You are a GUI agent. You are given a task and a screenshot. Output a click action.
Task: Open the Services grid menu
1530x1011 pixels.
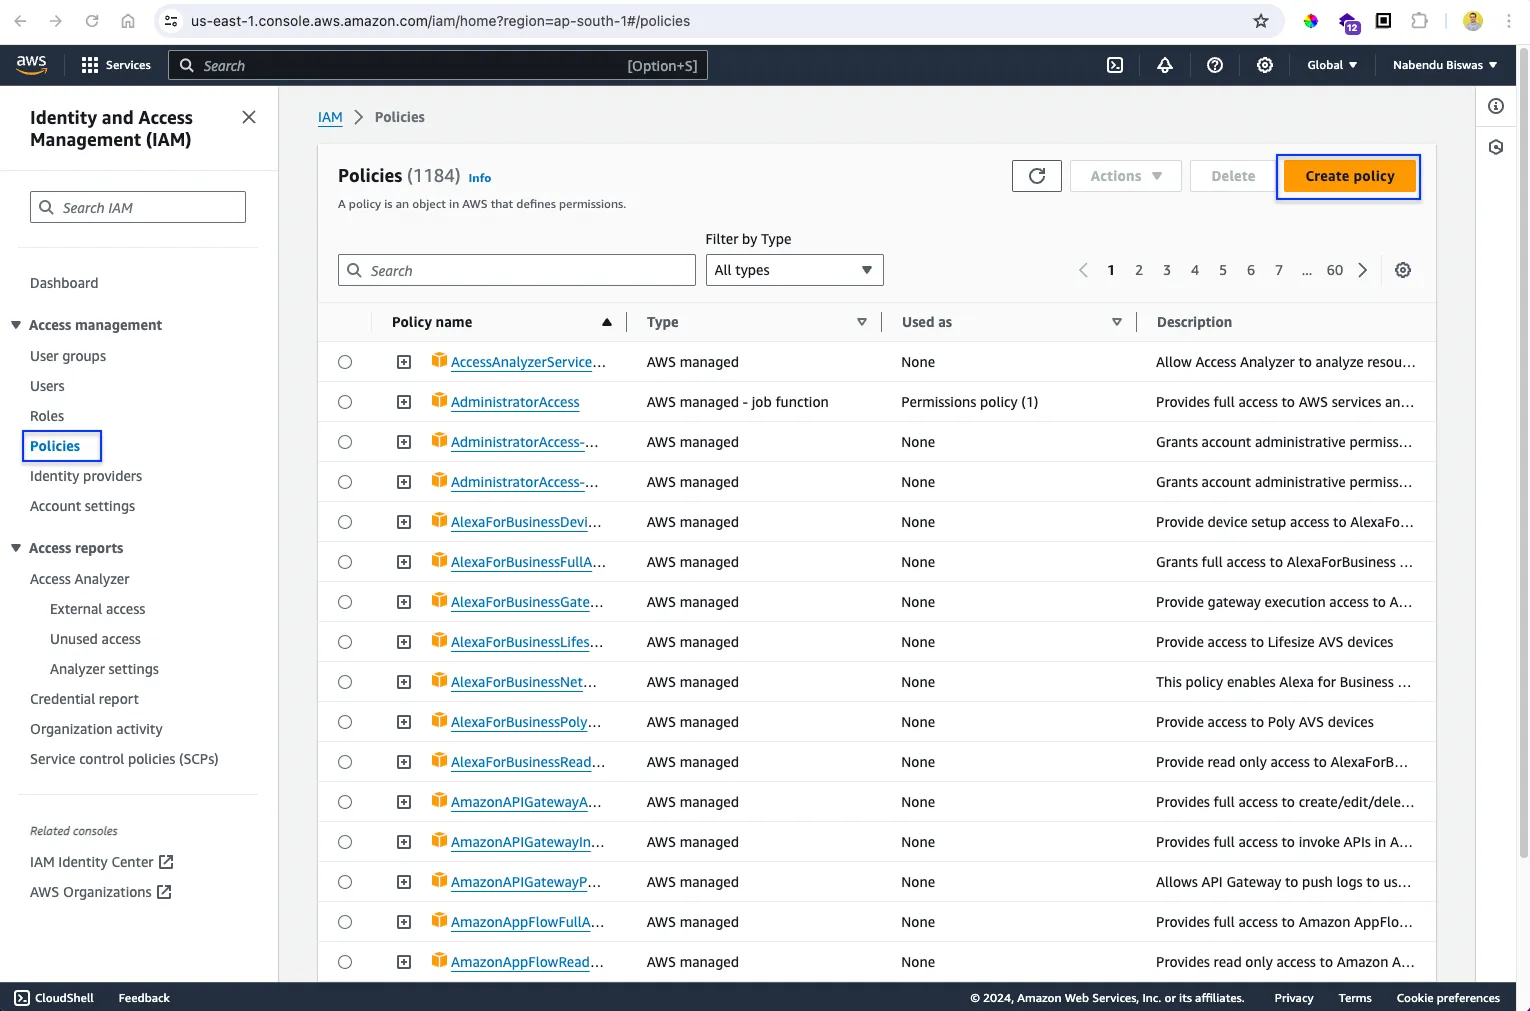point(116,65)
